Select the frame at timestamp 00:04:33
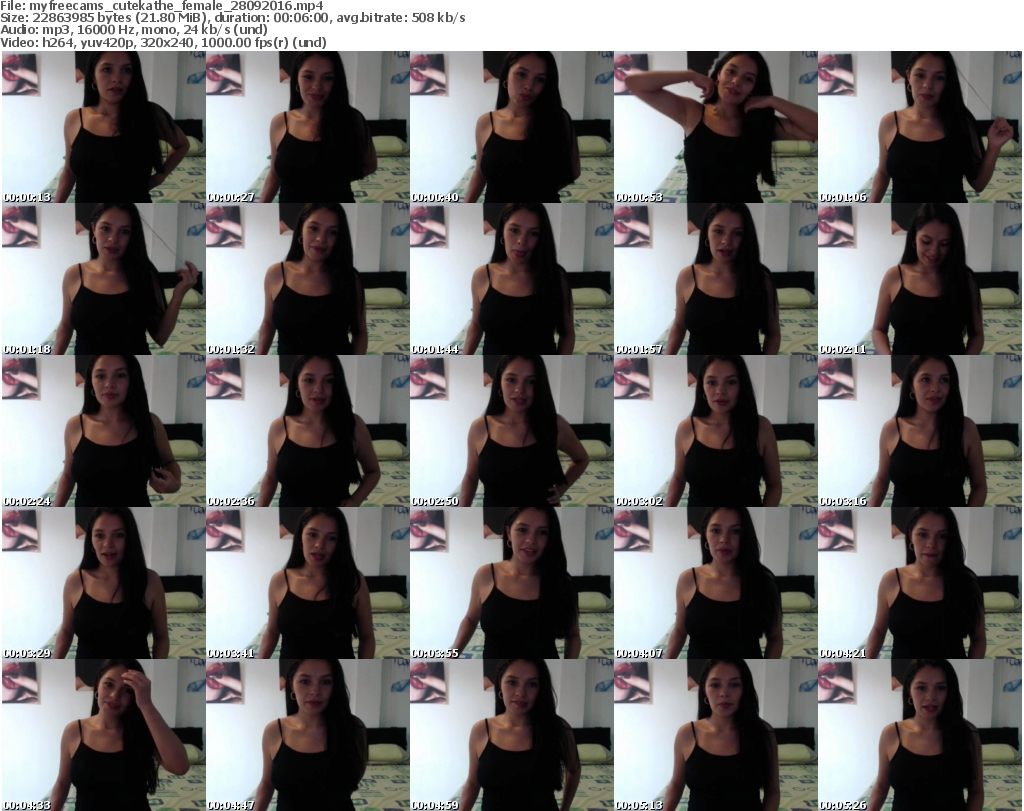 click(103, 735)
